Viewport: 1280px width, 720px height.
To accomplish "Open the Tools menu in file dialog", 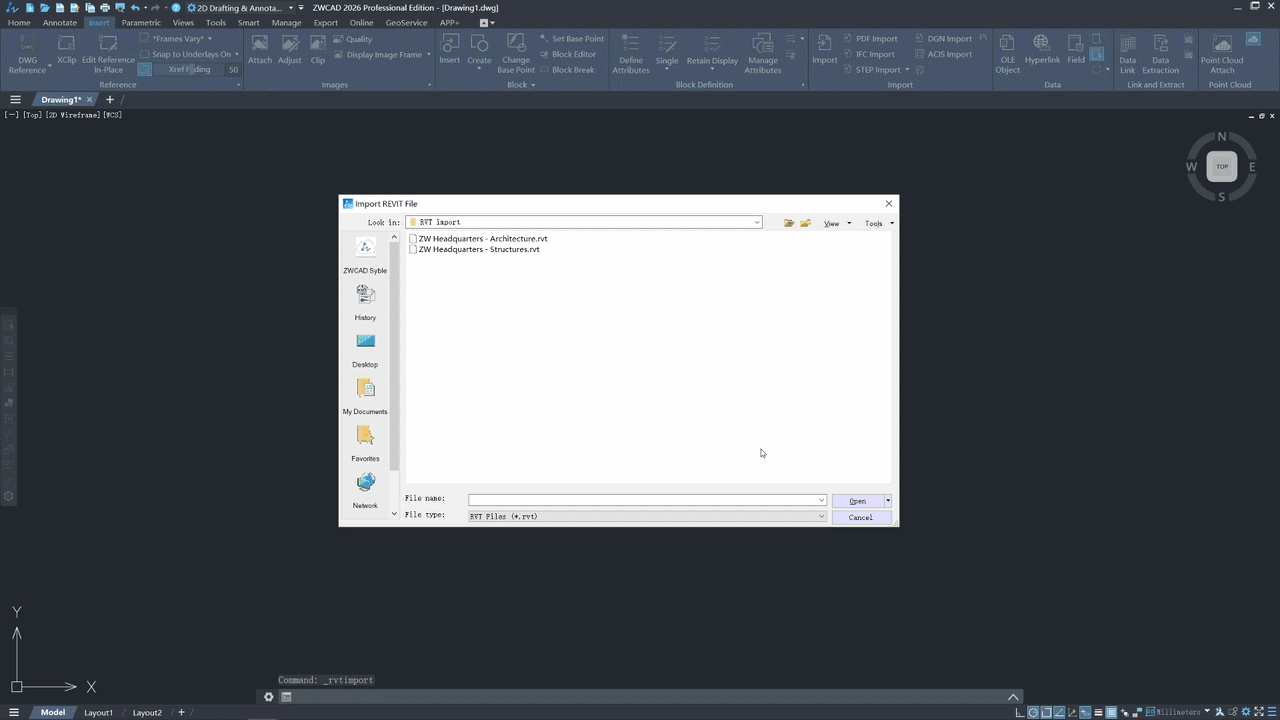I will click(x=879, y=223).
